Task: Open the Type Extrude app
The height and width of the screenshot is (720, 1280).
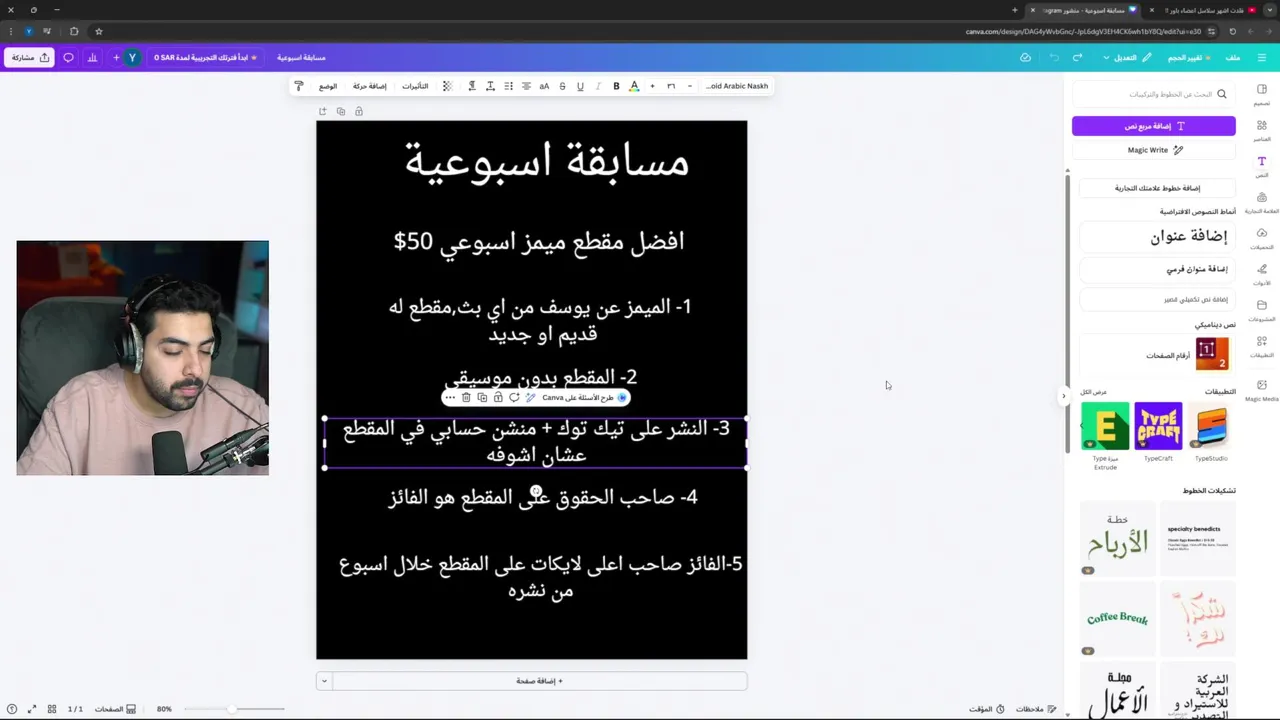Action: (x=1105, y=427)
